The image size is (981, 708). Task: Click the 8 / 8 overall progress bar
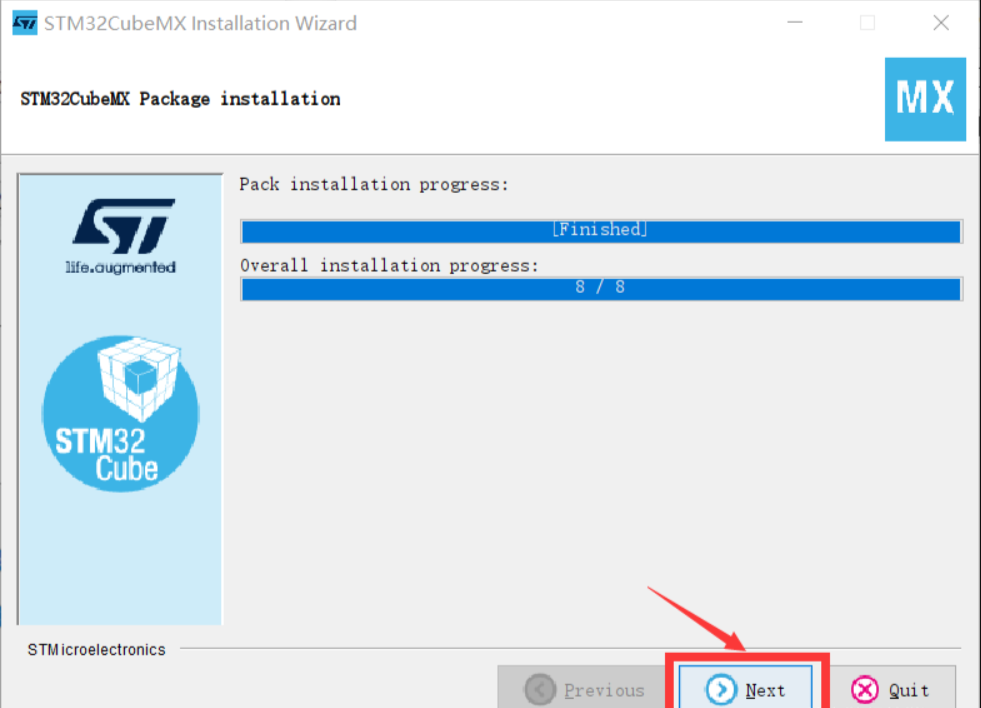[x=601, y=289]
